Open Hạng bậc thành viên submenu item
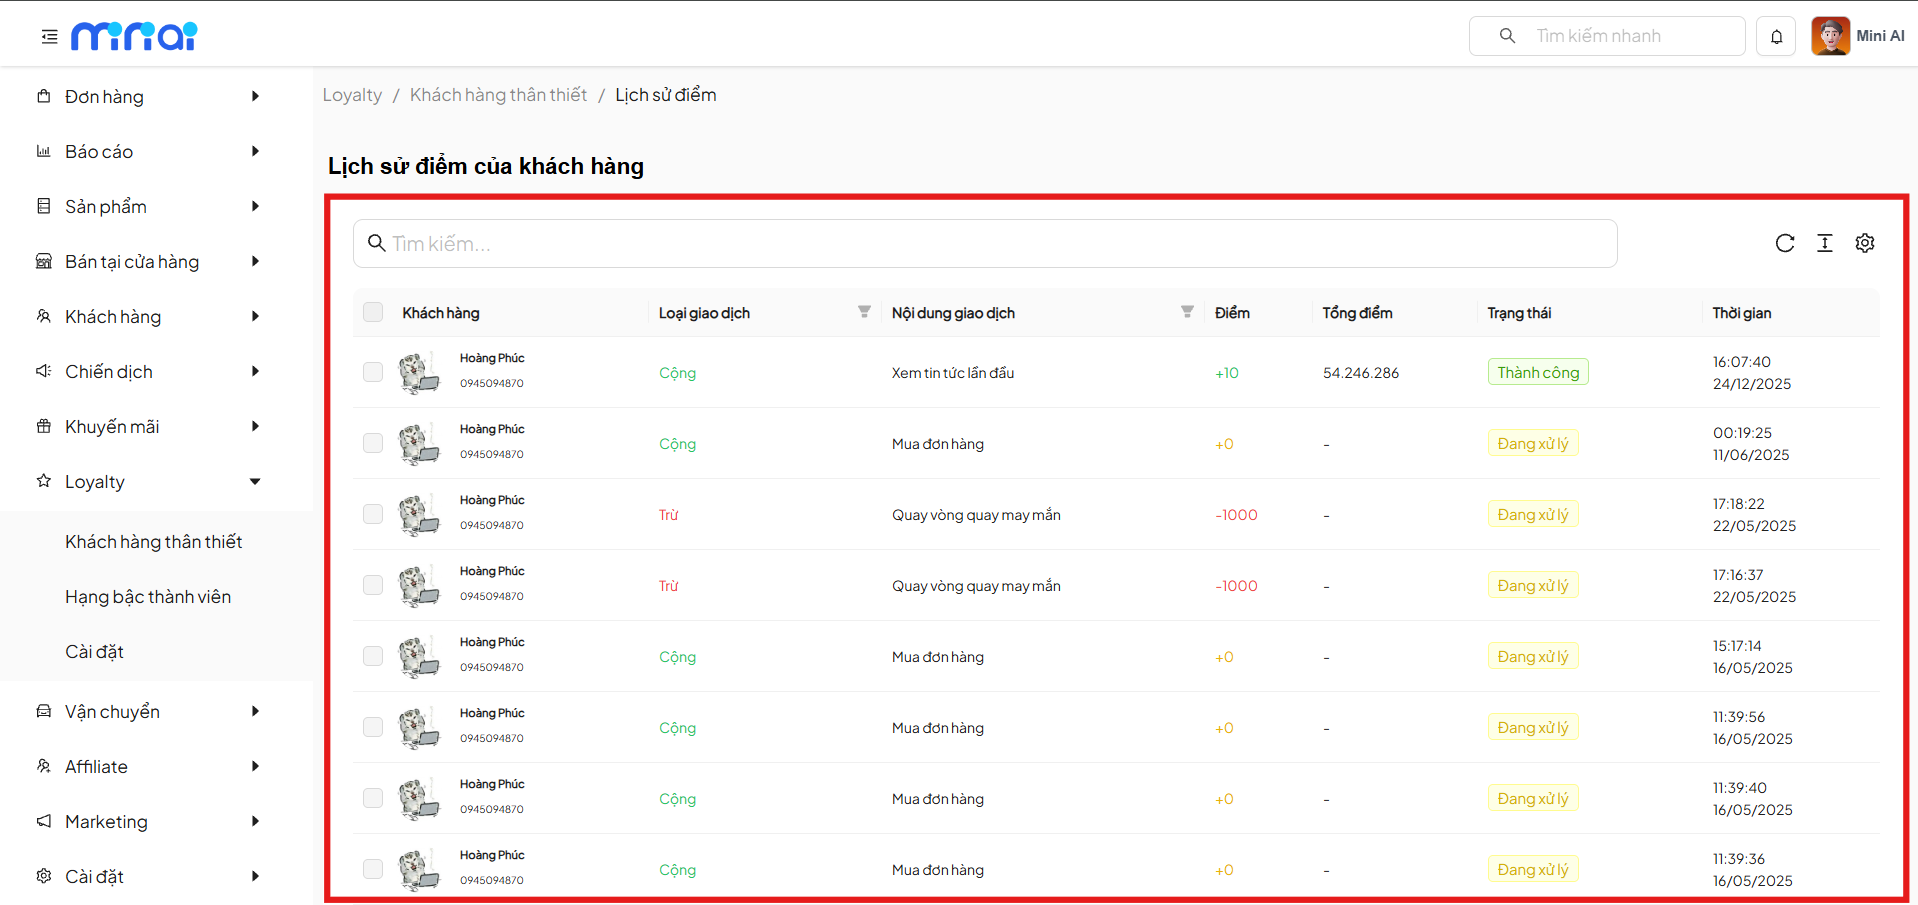Viewport: 1918px width, 905px height. coord(148,597)
